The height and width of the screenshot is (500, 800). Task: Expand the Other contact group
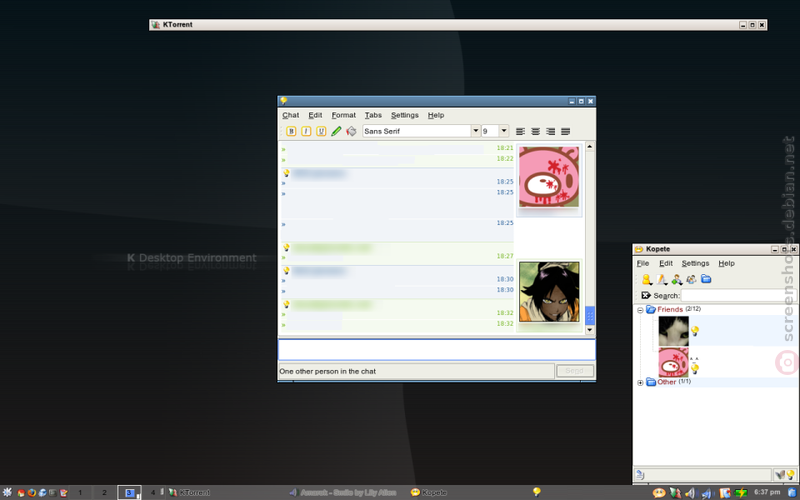pos(640,382)
